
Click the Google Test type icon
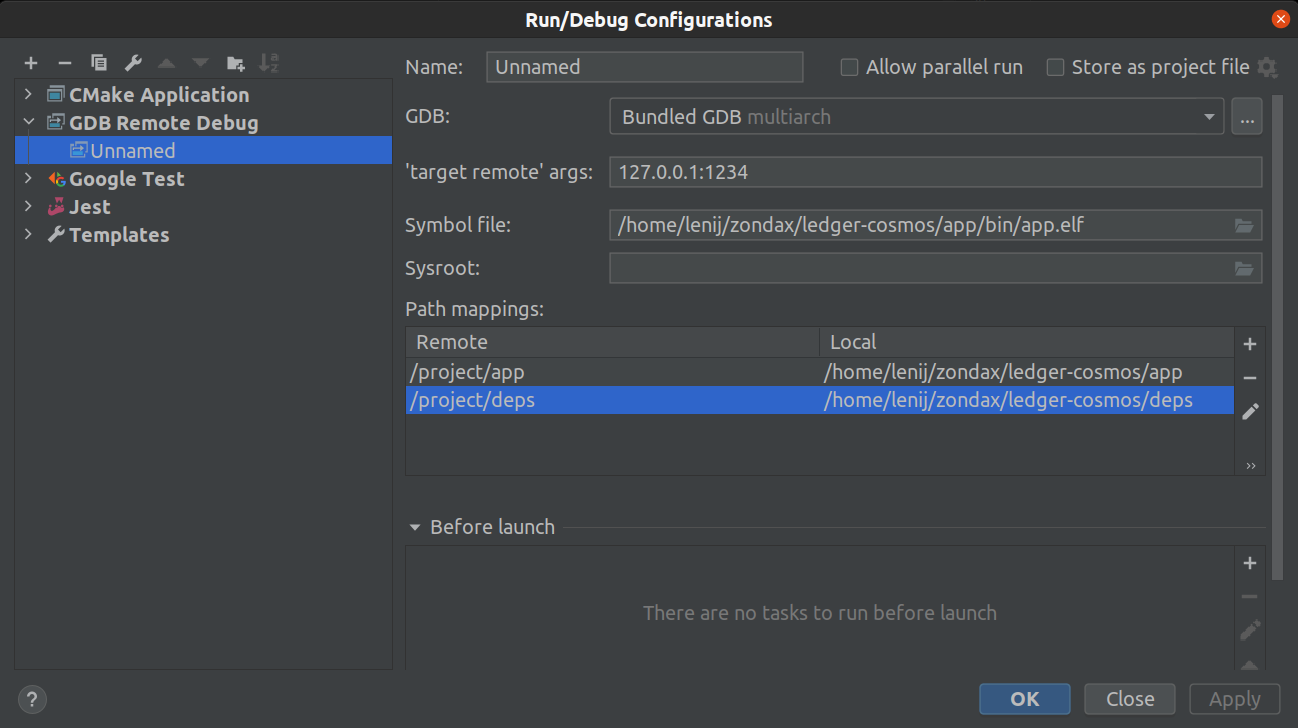[x=56, y=179]
